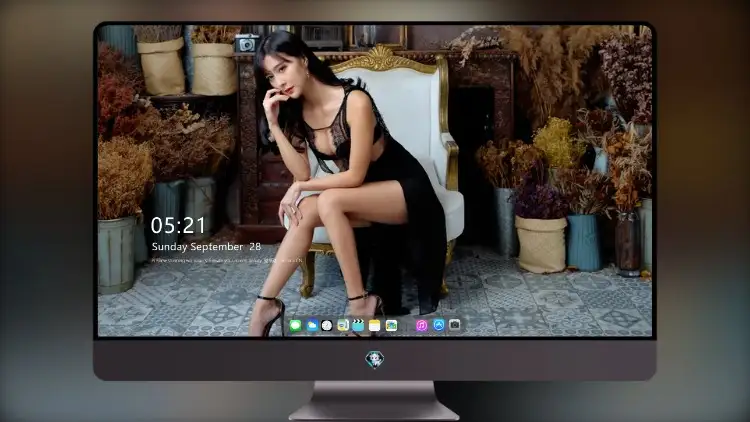Screen dimensions: 750x422
Task: Open the Notes app in the dock
Action: (375, 326)
